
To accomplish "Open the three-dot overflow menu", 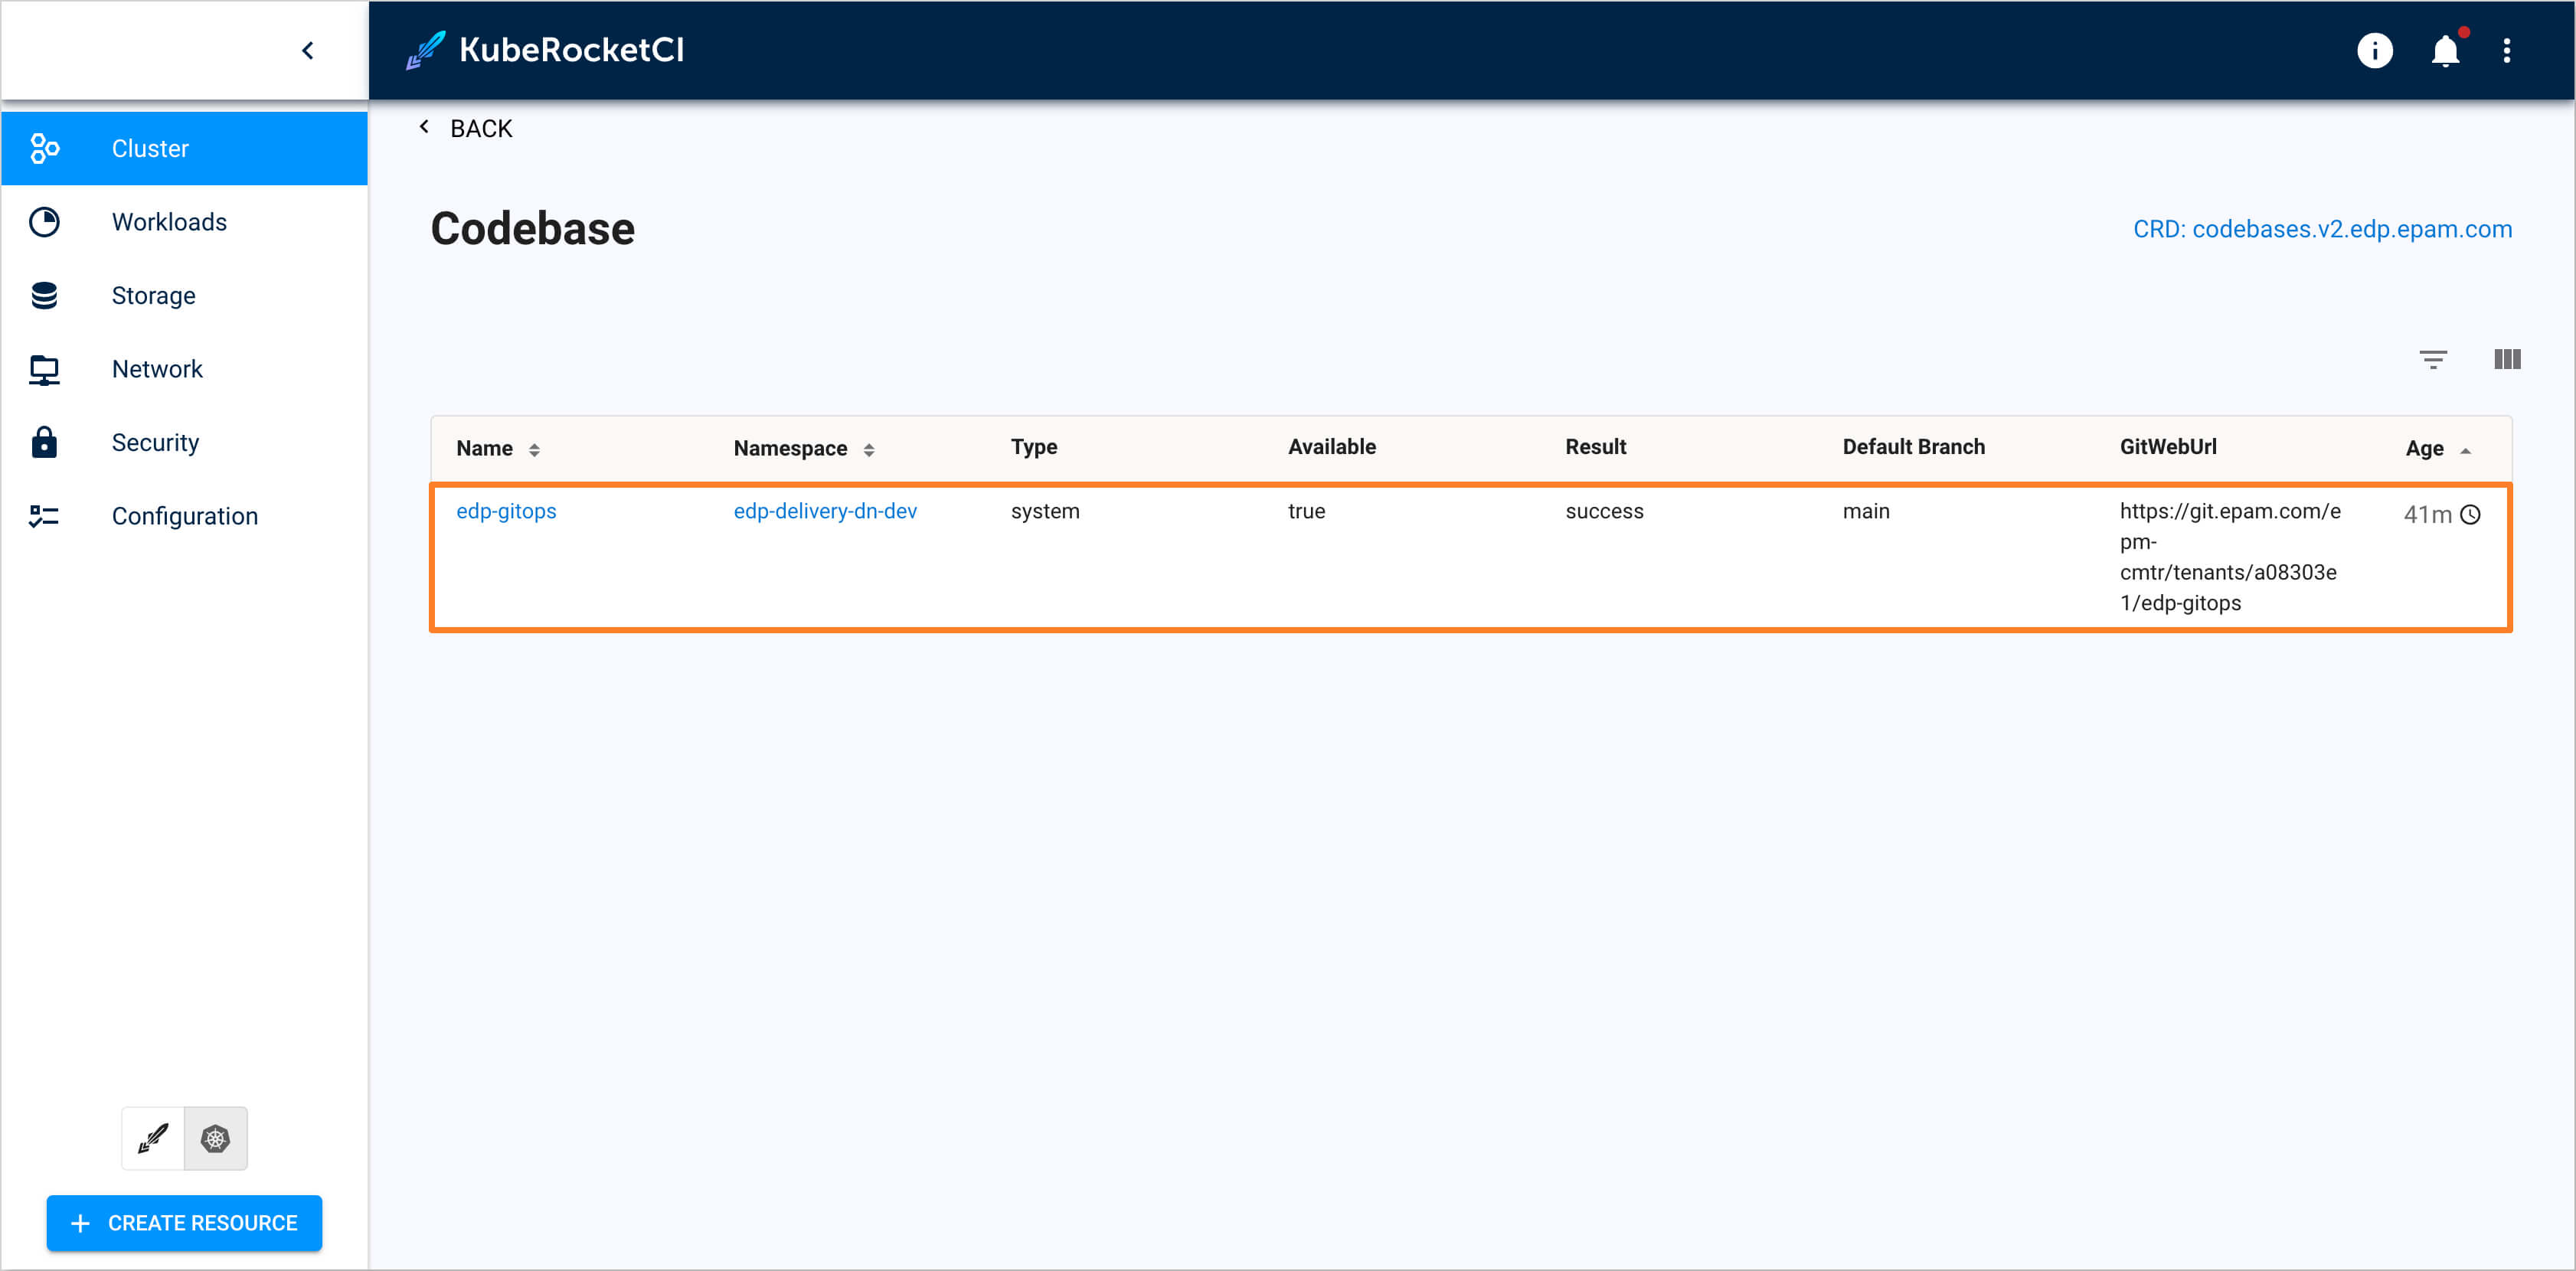I will coord(2508,51).
